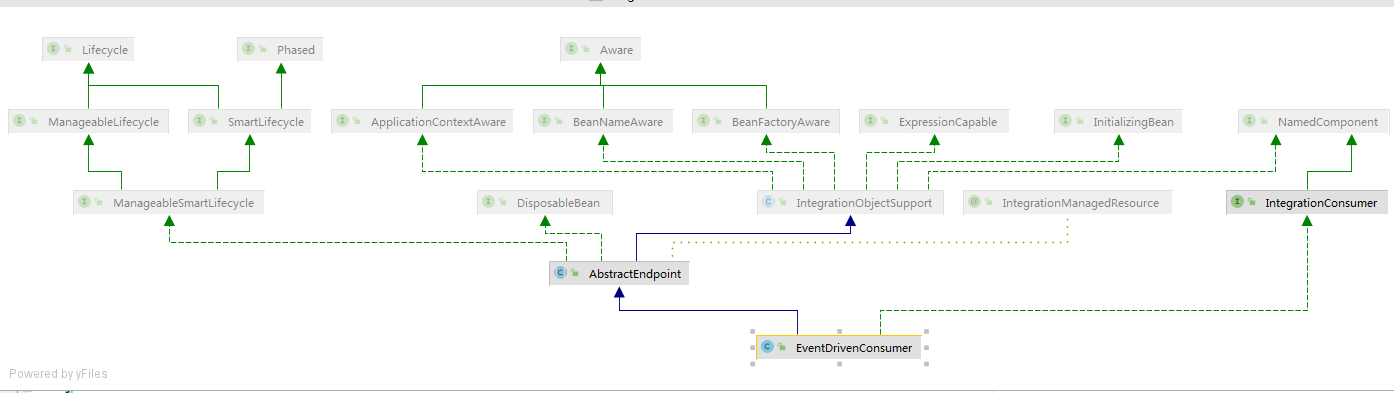Select the Phased interface node
The height and width of the screenshot is (393, 1394).
point(280,49)
